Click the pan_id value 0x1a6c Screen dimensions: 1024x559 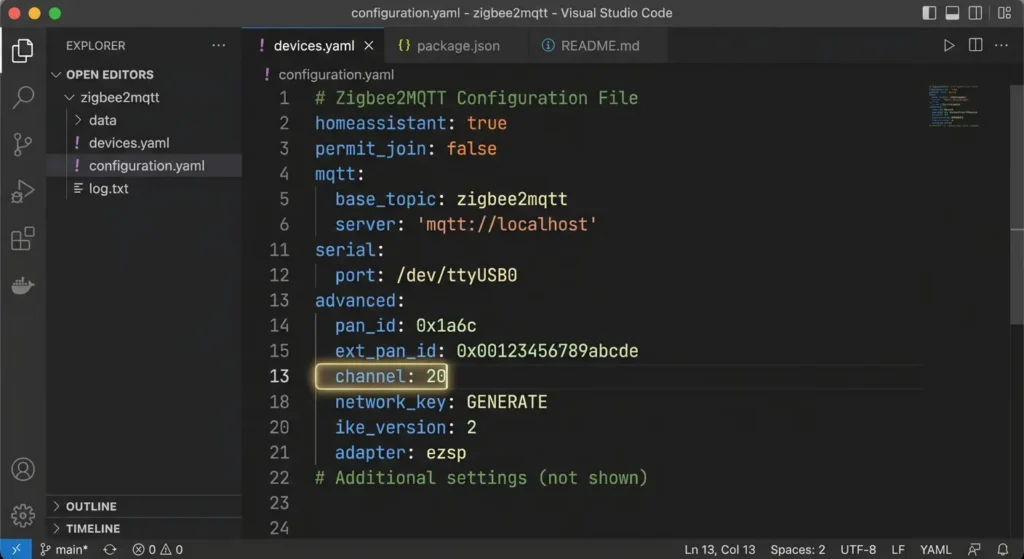click(446, 326)
